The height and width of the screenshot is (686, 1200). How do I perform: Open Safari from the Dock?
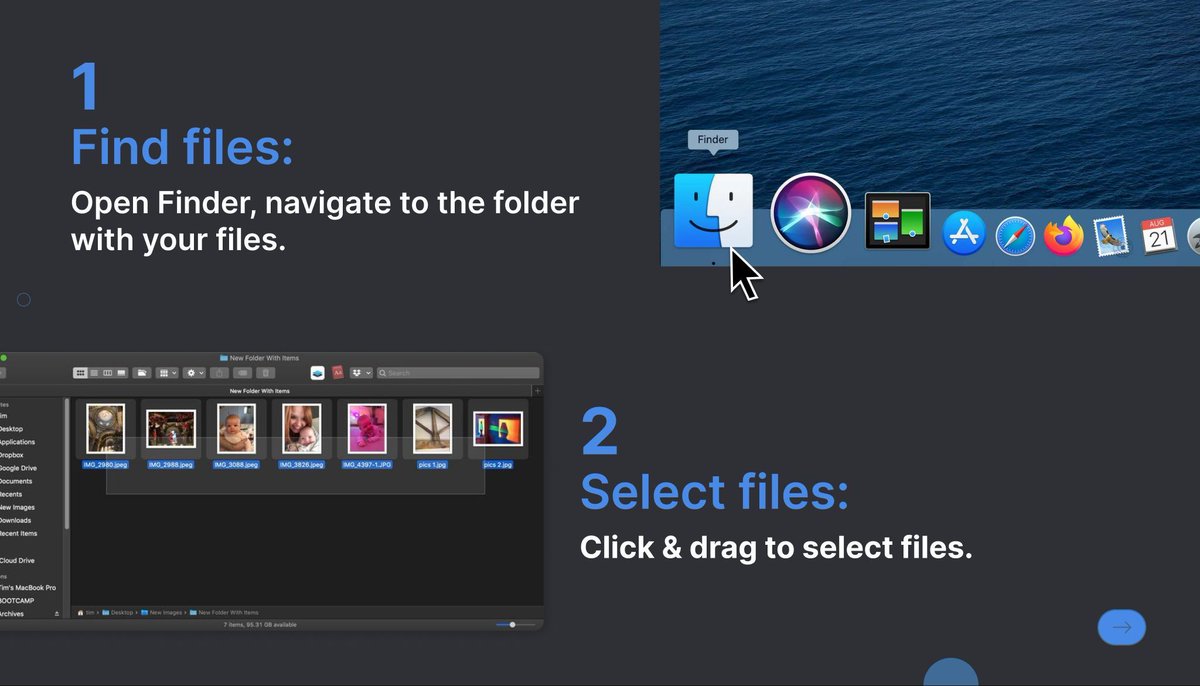point(1013,234)
